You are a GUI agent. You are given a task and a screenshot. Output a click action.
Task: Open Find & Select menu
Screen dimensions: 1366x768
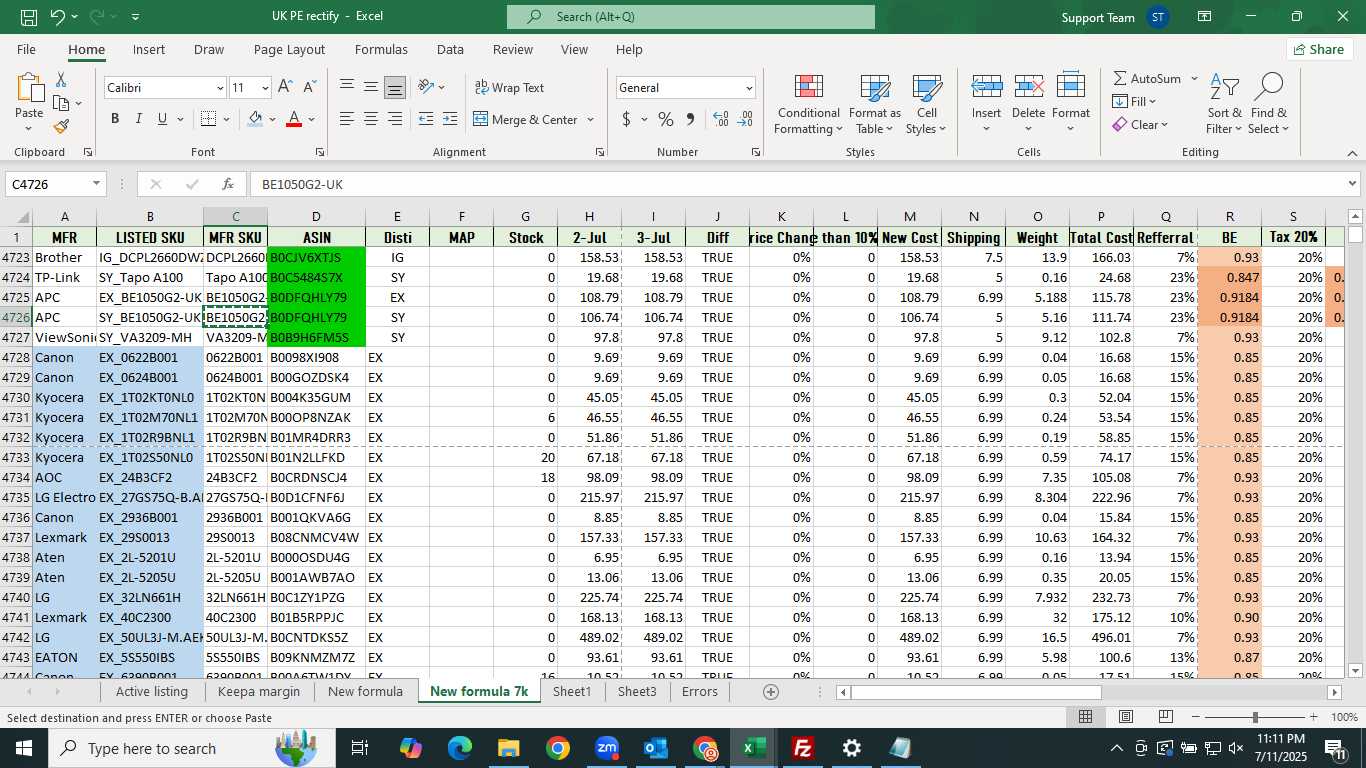1269,104
